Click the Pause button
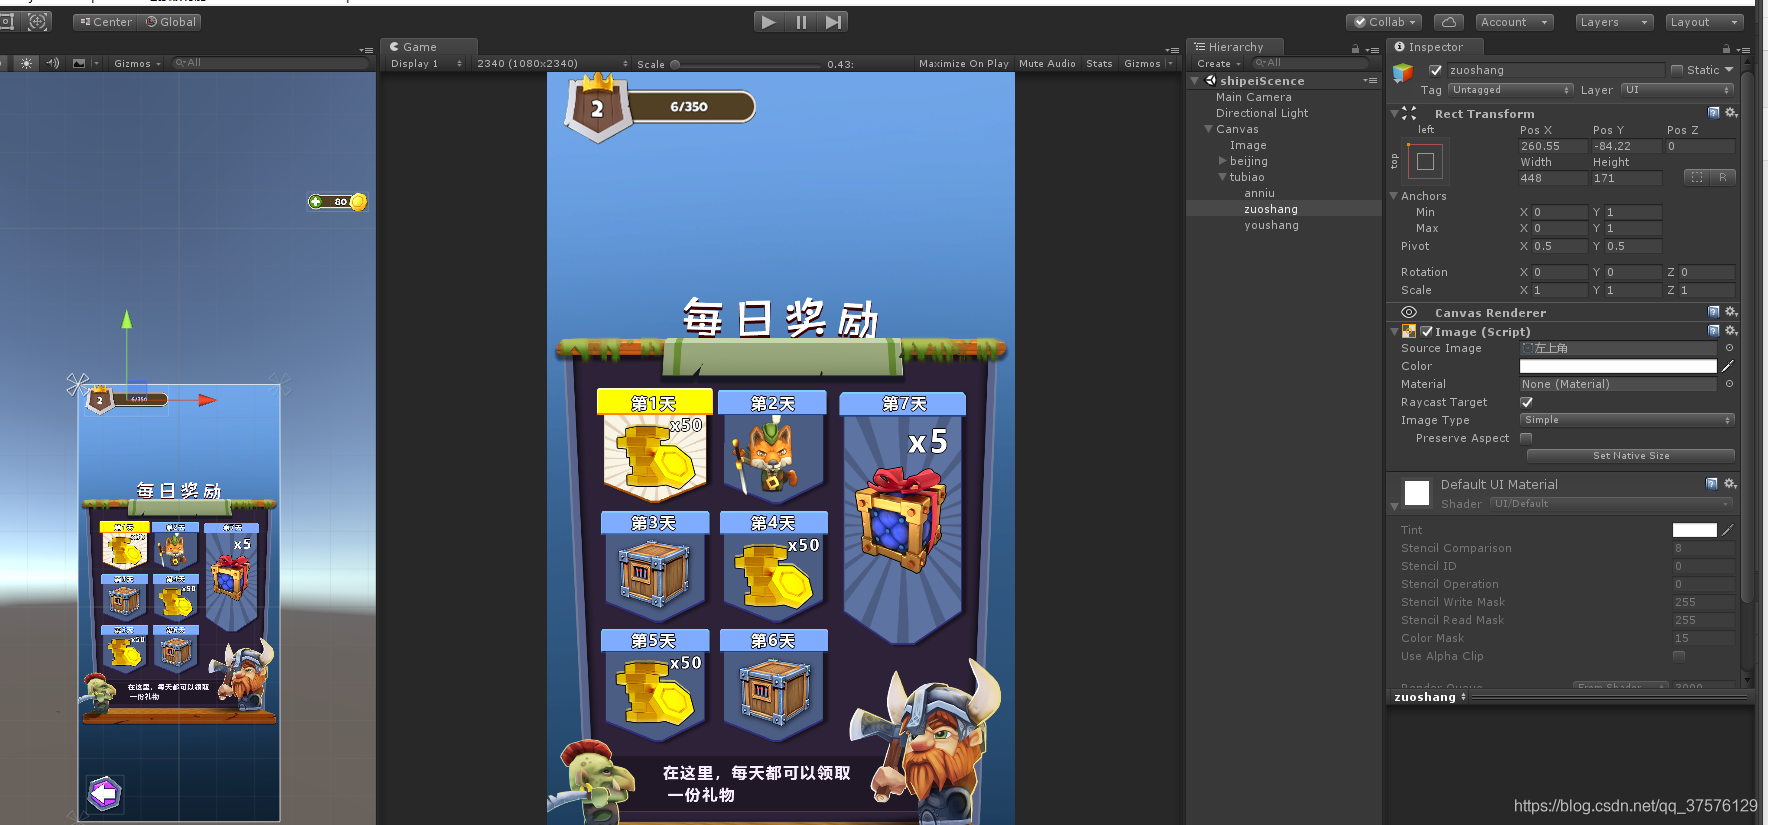Image resolution: width=1768 pixels, height=825 pixels. click(x=801, y=22)
